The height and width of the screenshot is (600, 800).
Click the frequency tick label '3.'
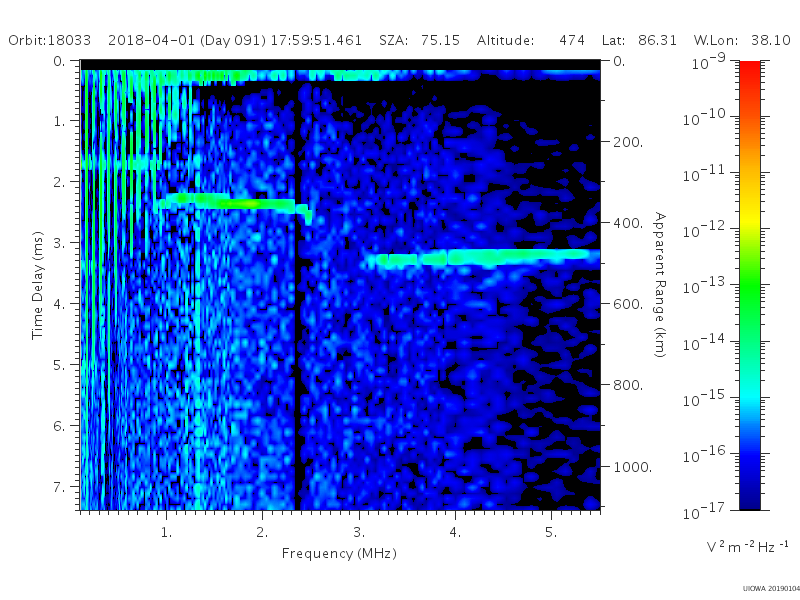point(359,533)
